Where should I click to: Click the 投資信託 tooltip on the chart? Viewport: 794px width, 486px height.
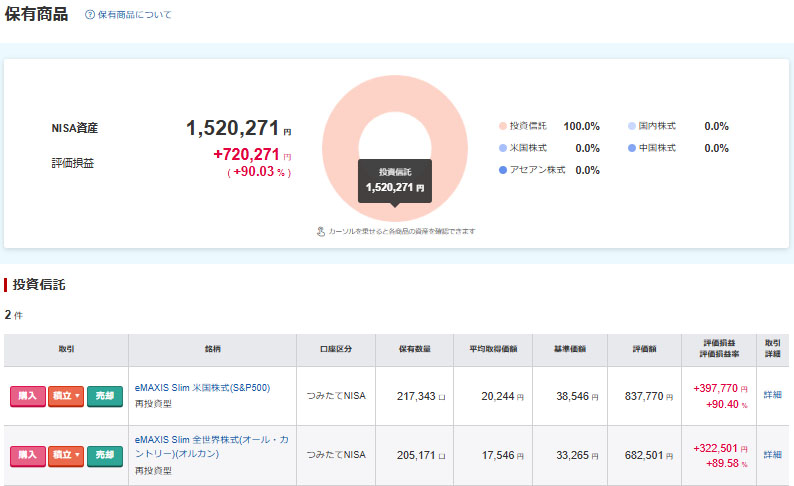coord(395,180)
